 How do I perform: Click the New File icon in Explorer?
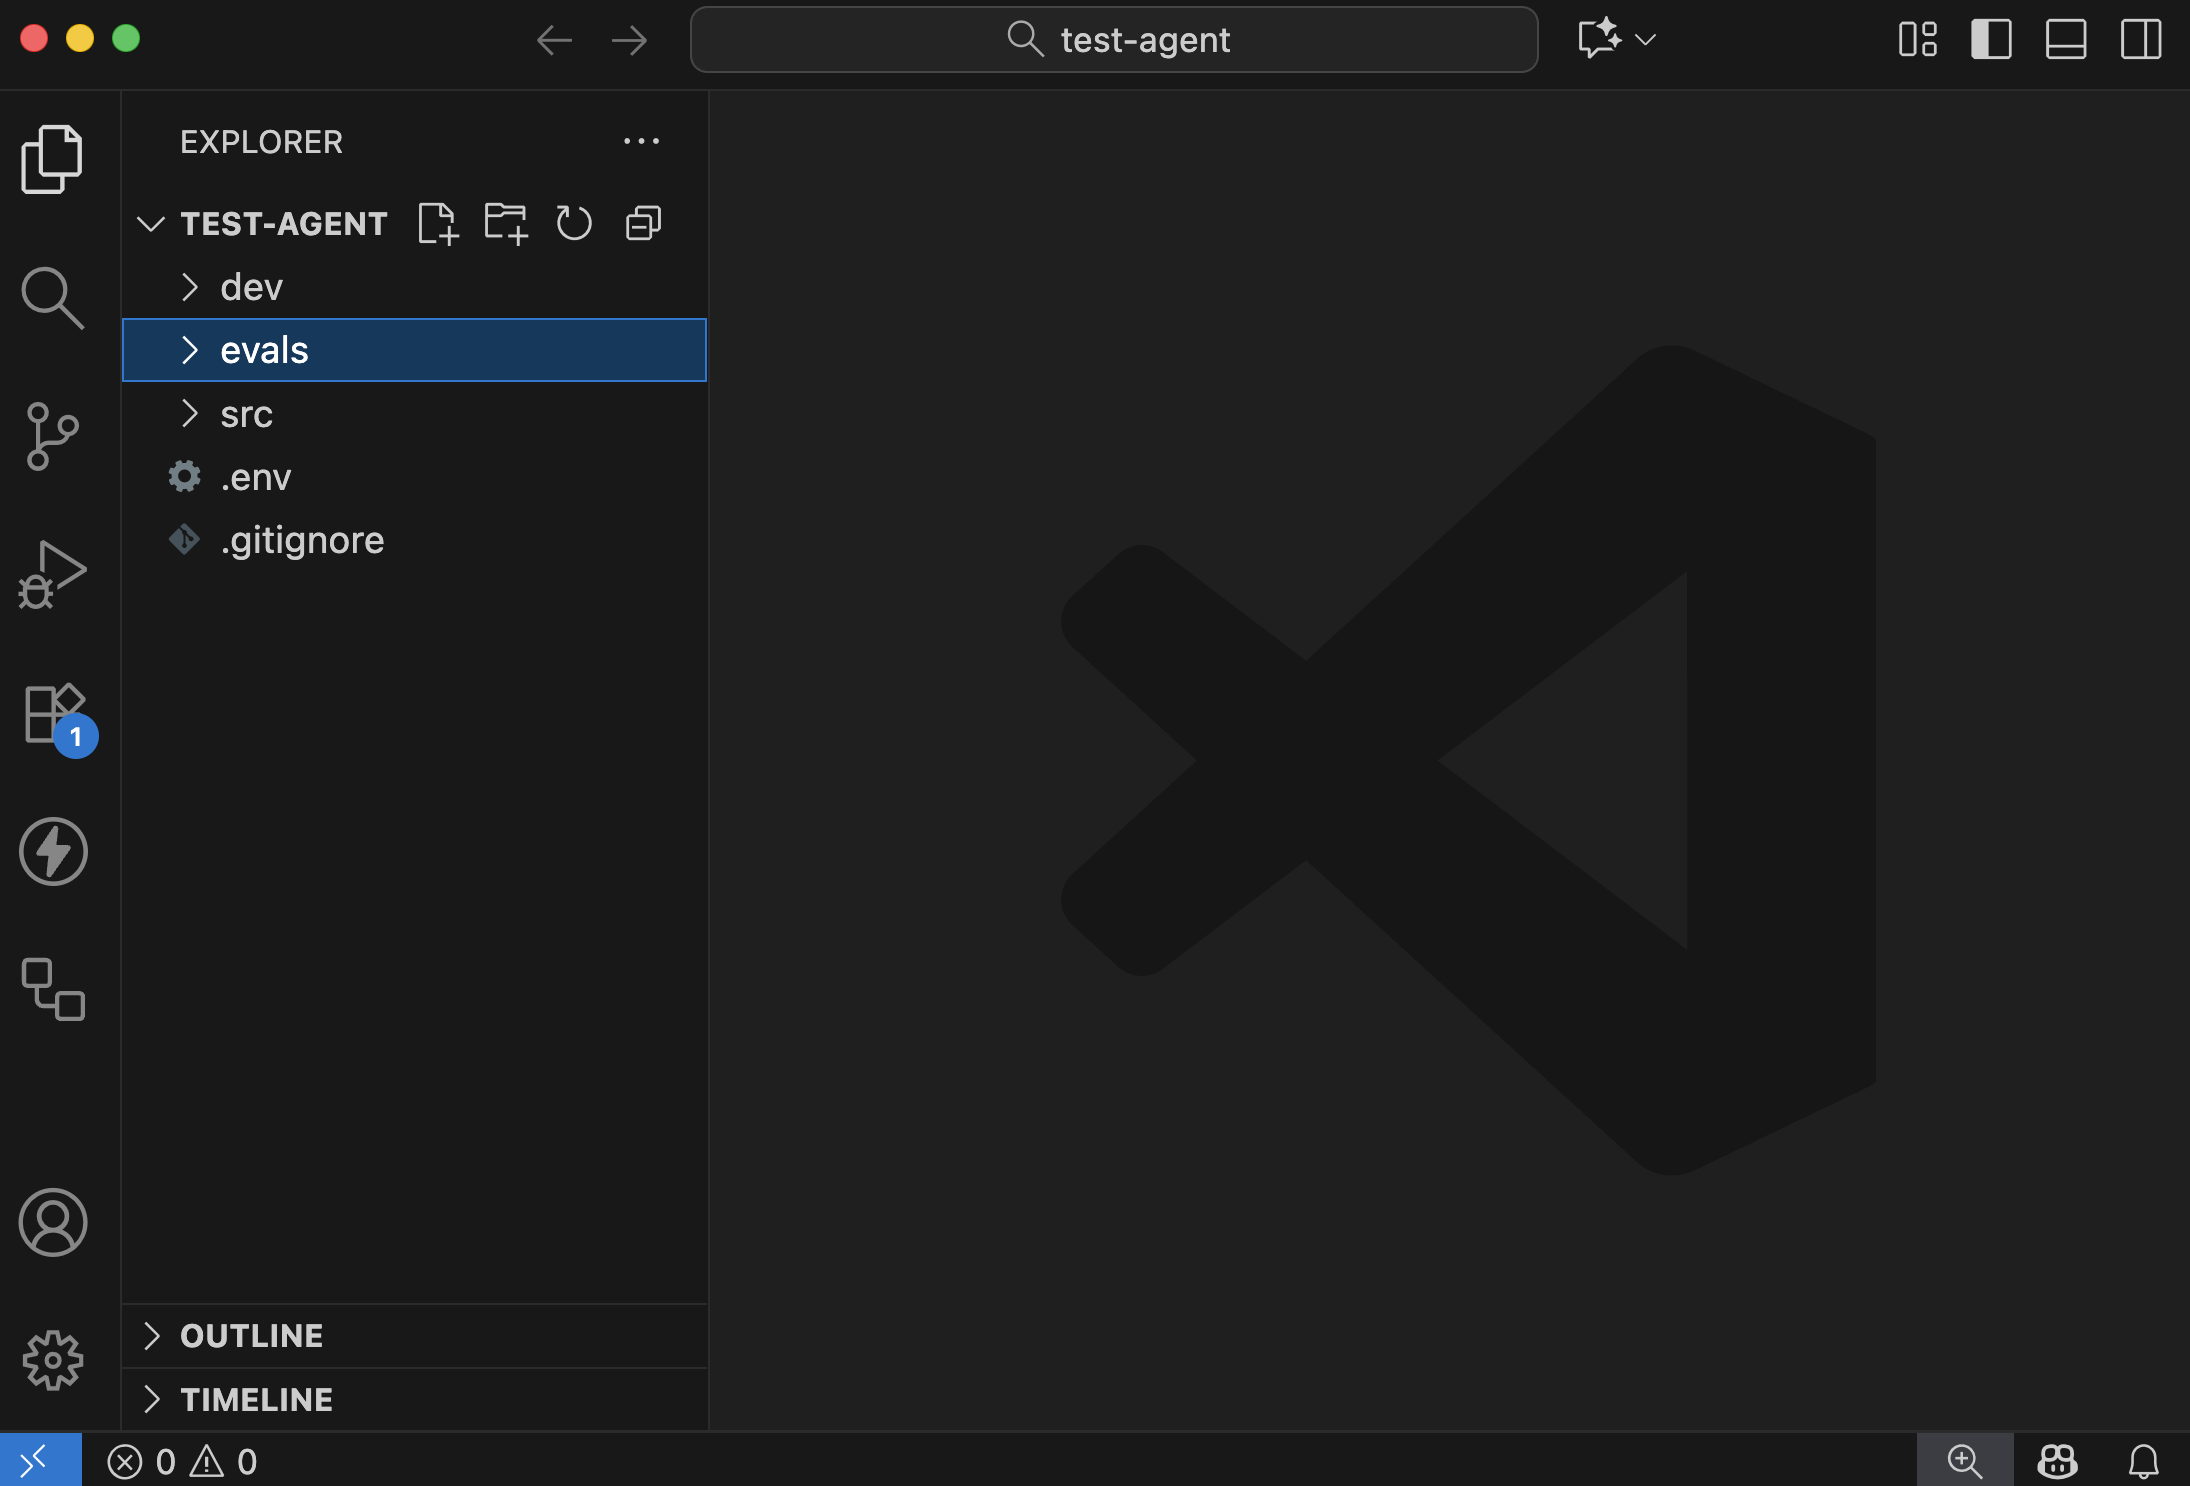[x=437, y=222]
